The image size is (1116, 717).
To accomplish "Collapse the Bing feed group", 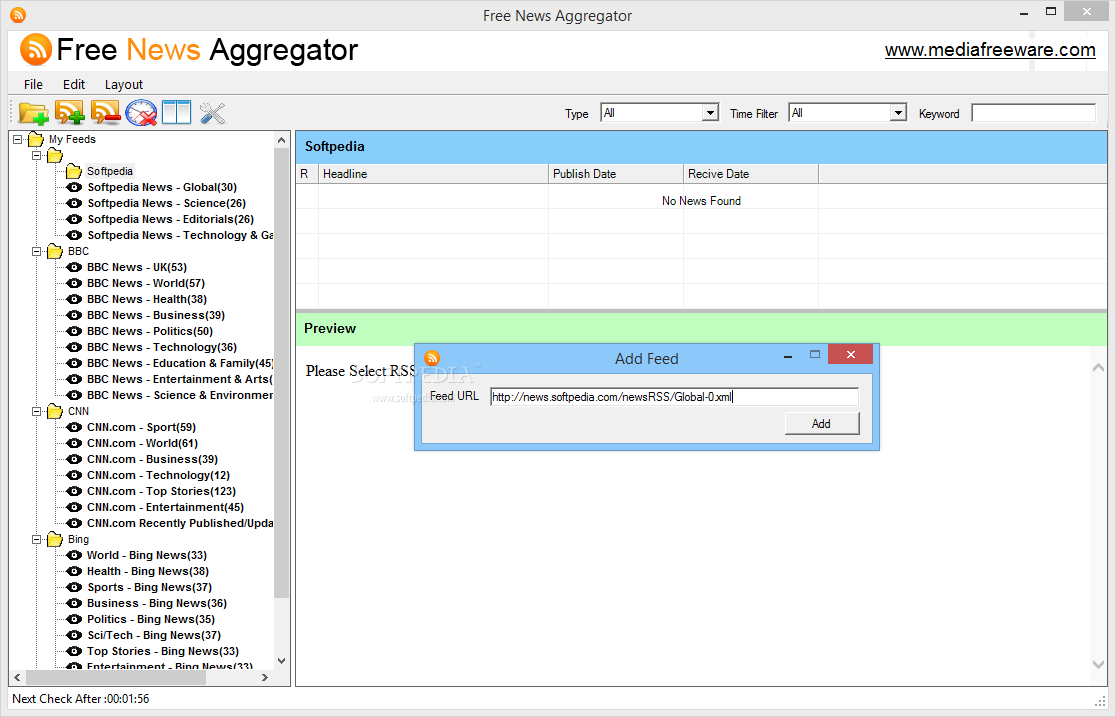I will tap(37, 540).
